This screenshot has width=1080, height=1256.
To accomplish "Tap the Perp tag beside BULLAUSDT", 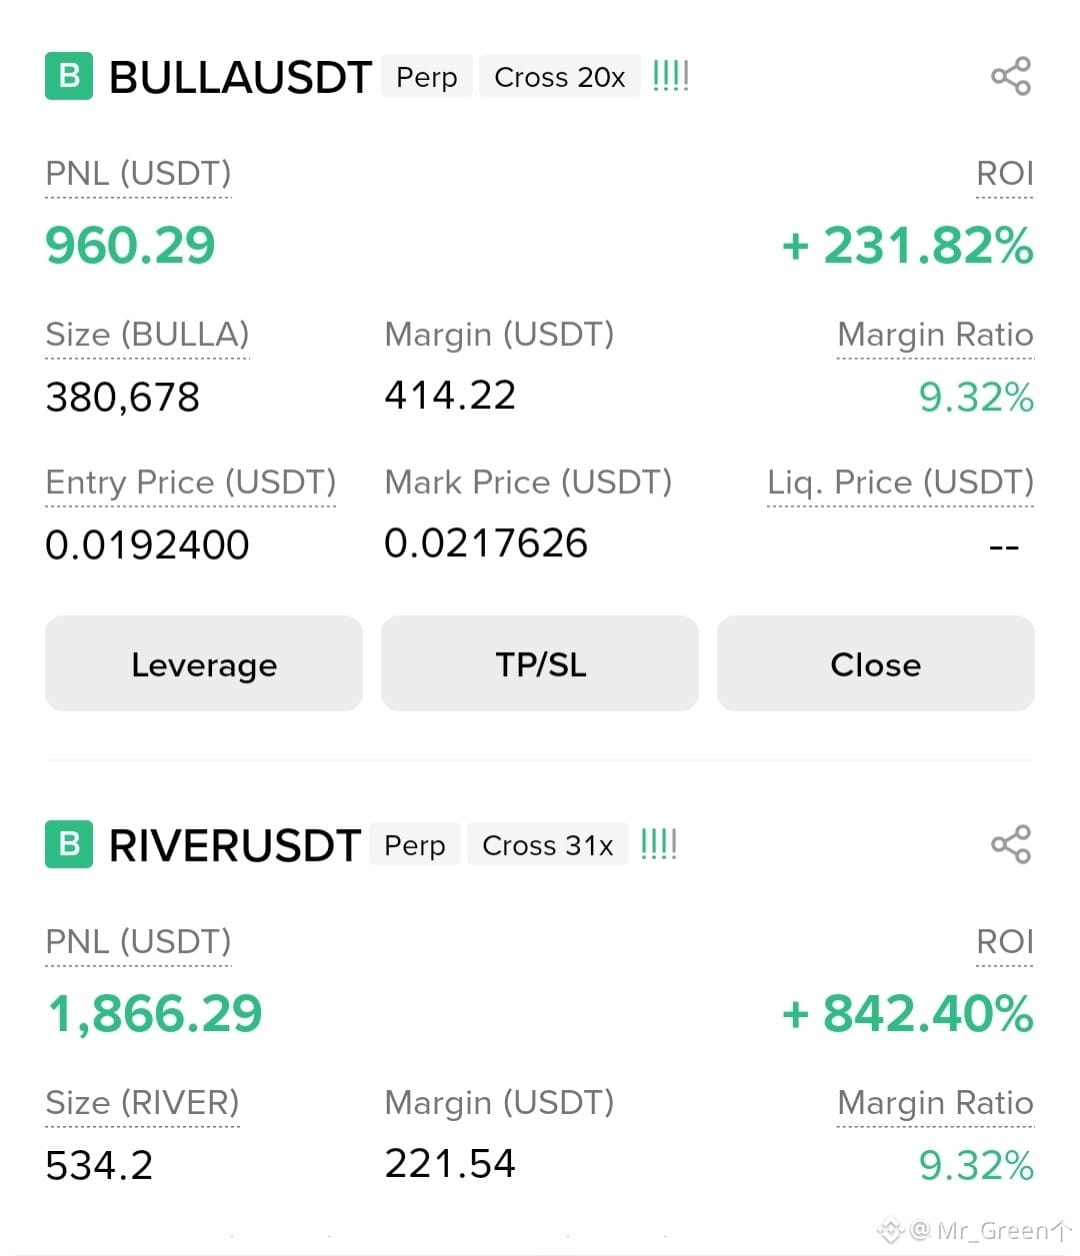I will tap(427, 77).
